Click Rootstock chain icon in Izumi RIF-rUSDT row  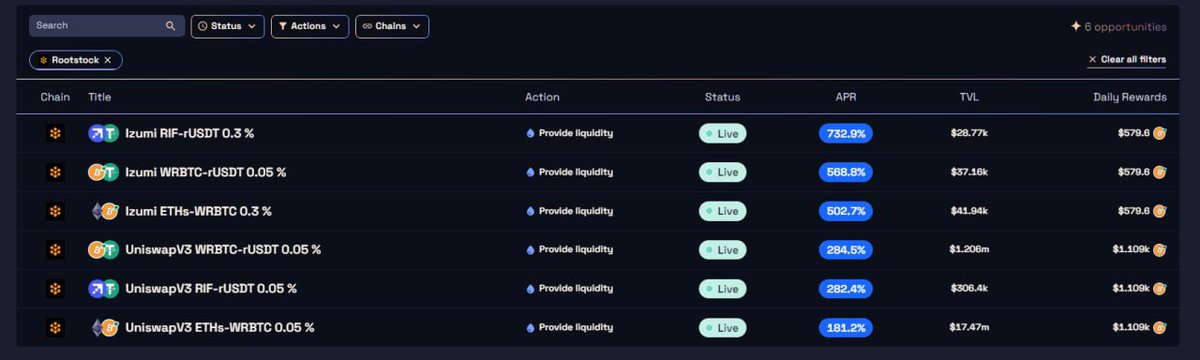coord(55,133)
